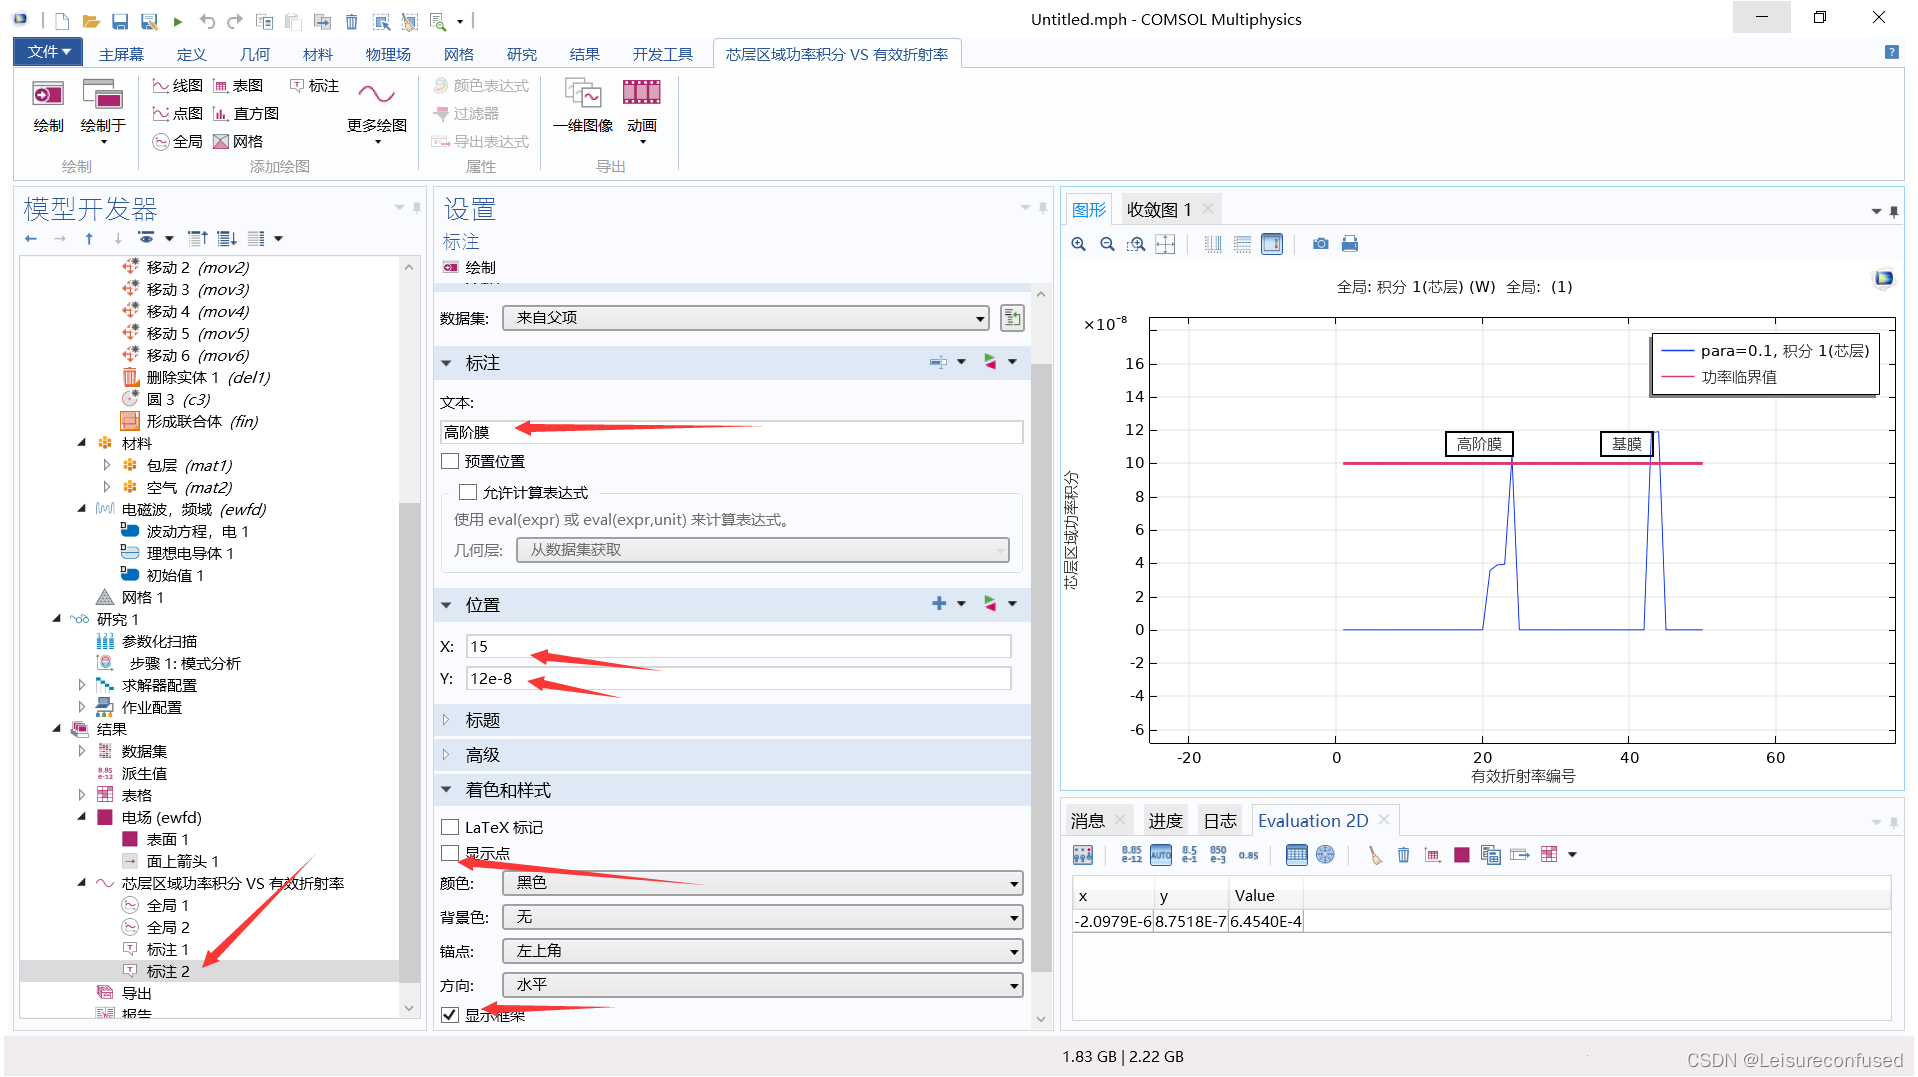Screen dimensions: 1918x1077
Task: Click 绘制 plot button in settings panel
Action: coord(470,268)
